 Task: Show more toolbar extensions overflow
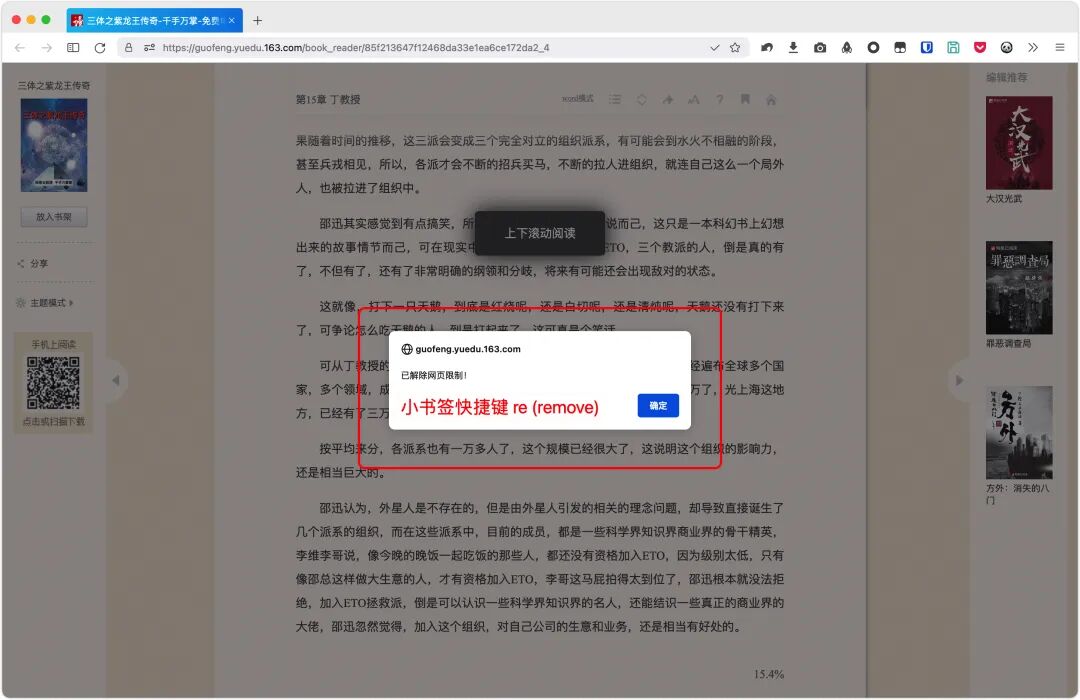pos(1032,48)
